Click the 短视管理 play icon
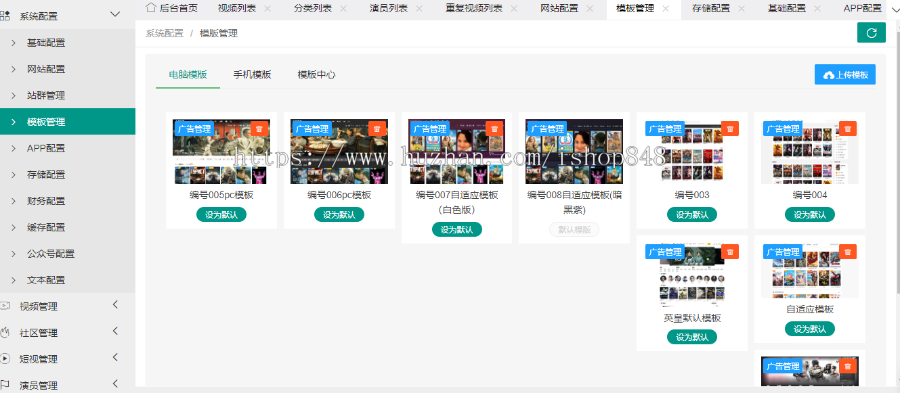Viewport: 900px width, 393px height. (5, 359)
